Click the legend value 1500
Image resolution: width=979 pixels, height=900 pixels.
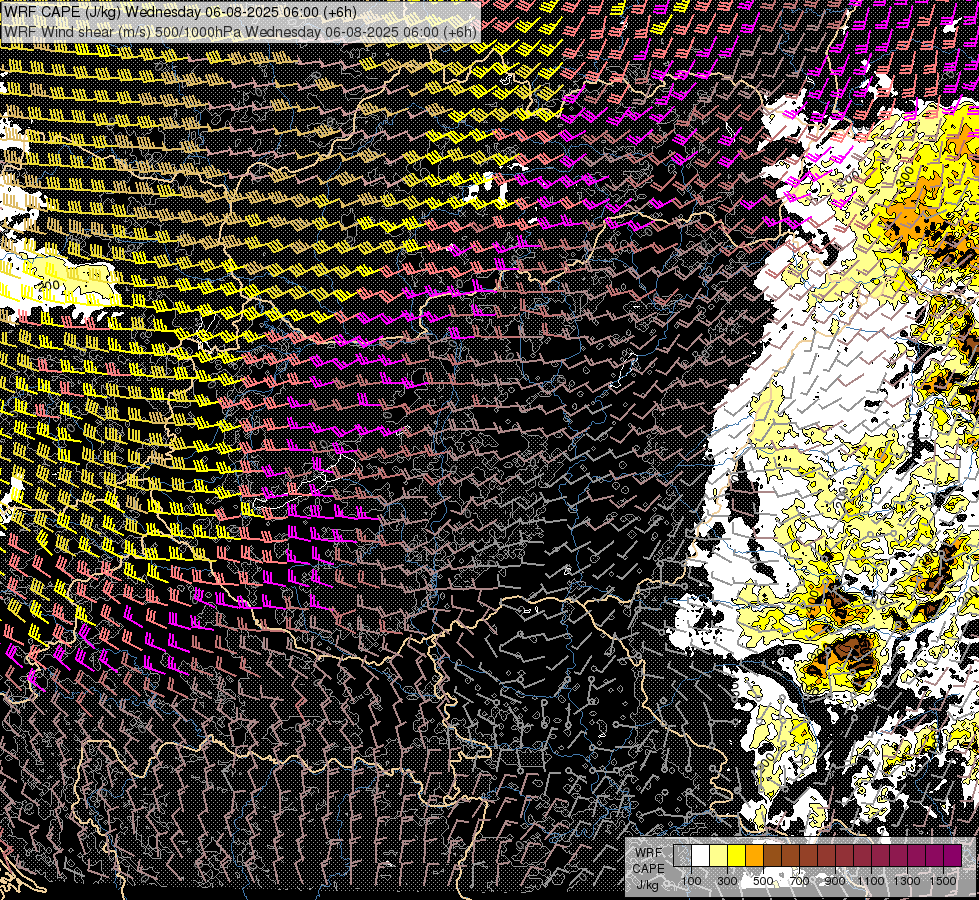click(x=943, y=881)
